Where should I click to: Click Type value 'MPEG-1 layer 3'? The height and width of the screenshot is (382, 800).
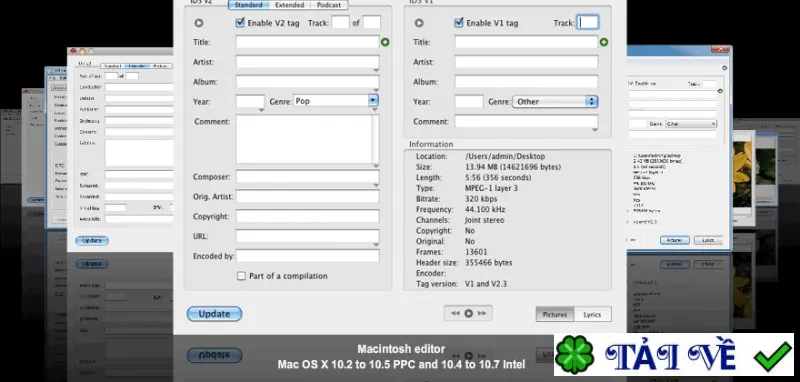coord(490,188)
